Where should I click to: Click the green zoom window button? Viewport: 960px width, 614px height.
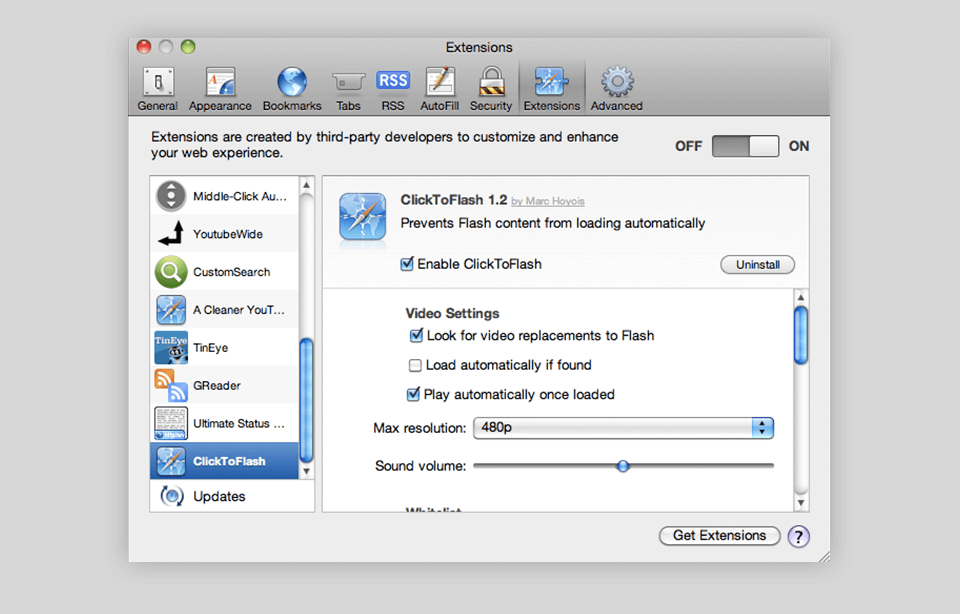pyautogui.click(x=188, y=47)
